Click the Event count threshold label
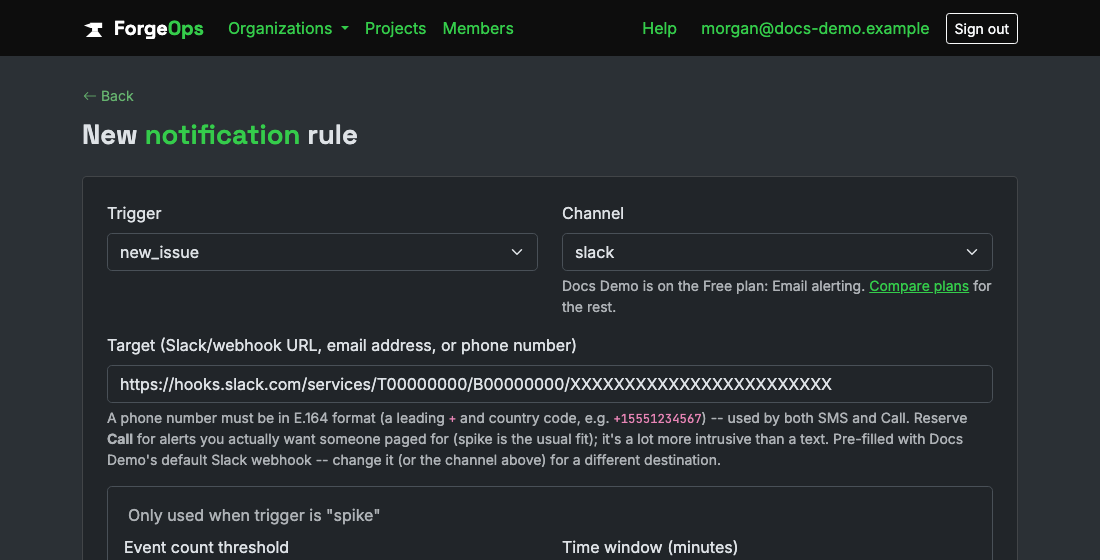Viewport: 1100px width, 560px height. pos(206,547)
